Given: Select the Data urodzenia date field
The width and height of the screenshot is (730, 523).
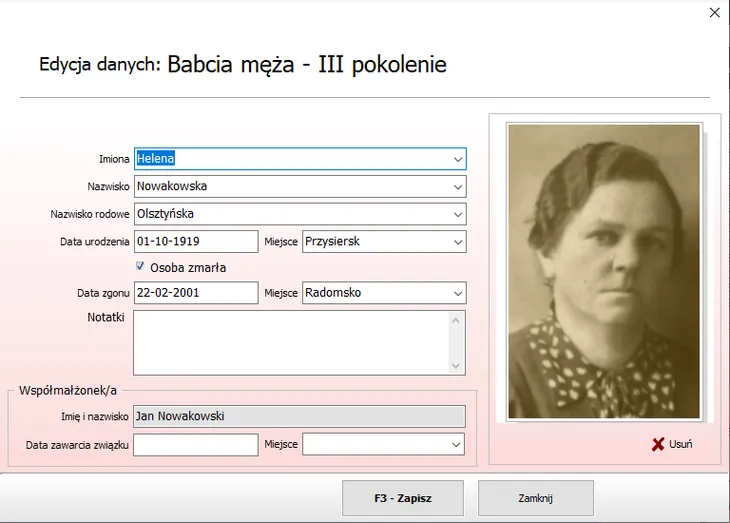Looking at the screenshot, I should pyautogui.click(x=196, y=242).
